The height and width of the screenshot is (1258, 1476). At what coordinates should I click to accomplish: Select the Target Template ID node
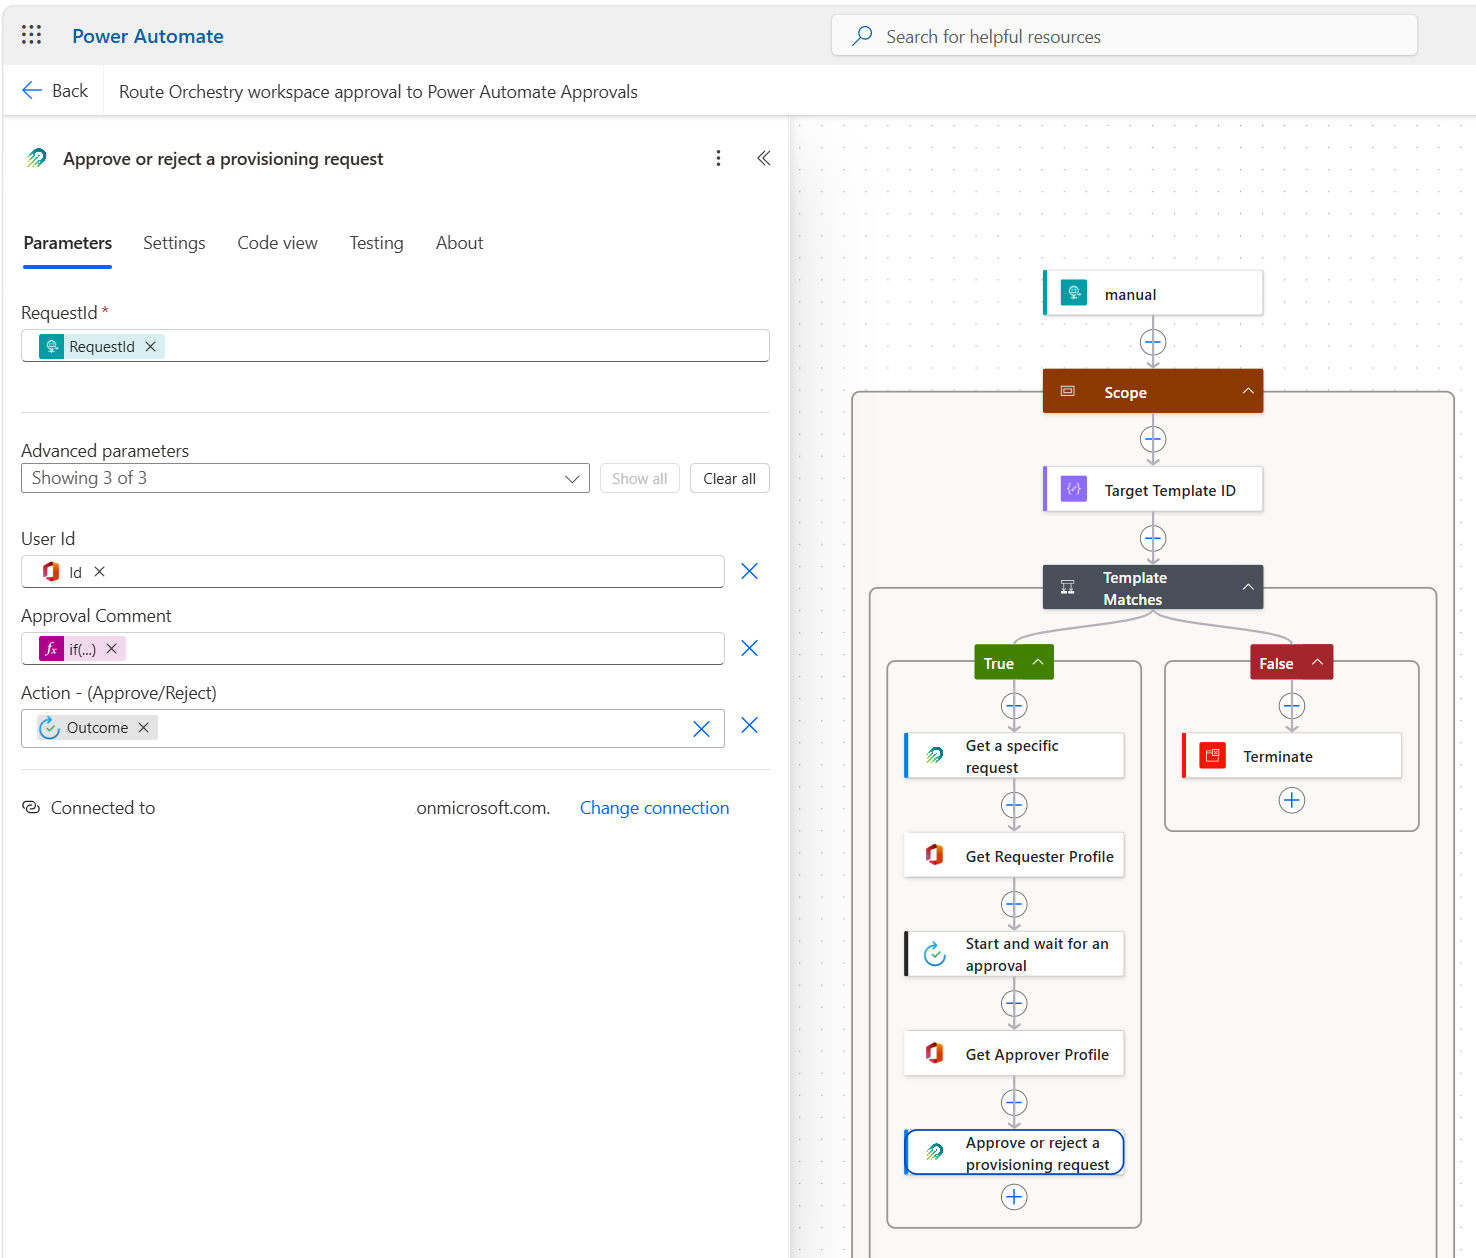coord(1153,489)
